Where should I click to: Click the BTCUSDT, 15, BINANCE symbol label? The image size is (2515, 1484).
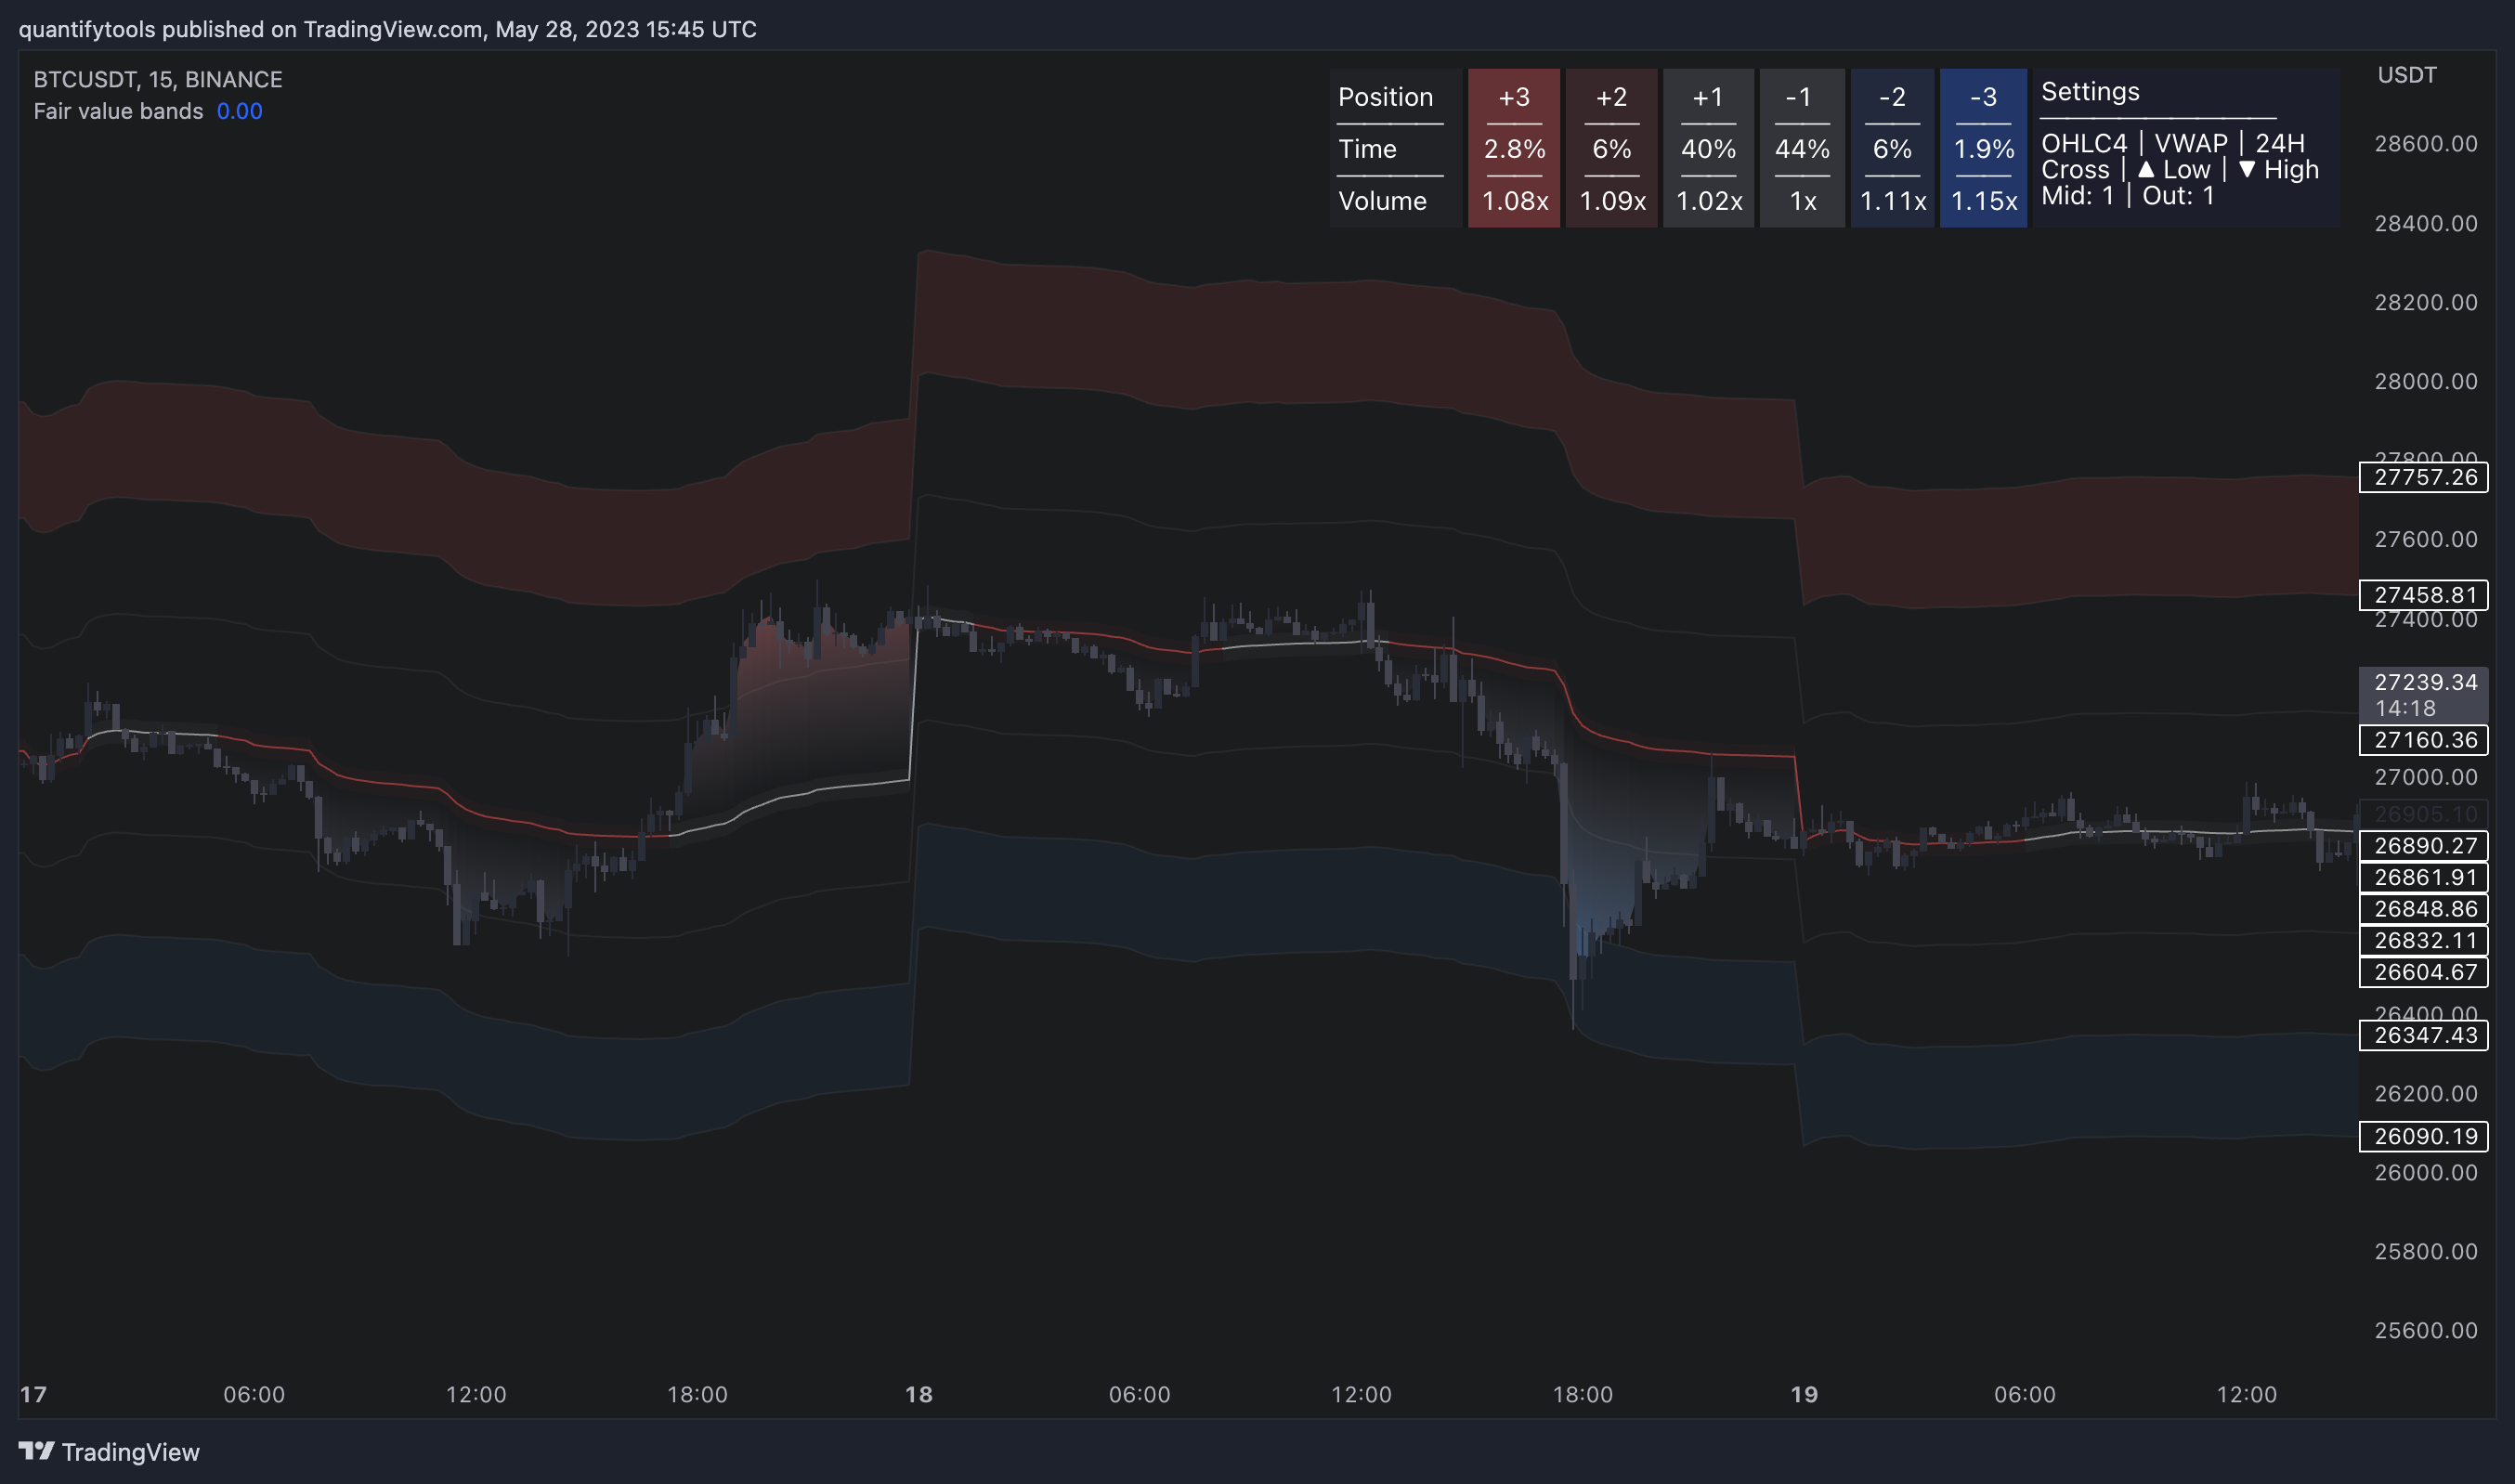(x=158, y=79)
